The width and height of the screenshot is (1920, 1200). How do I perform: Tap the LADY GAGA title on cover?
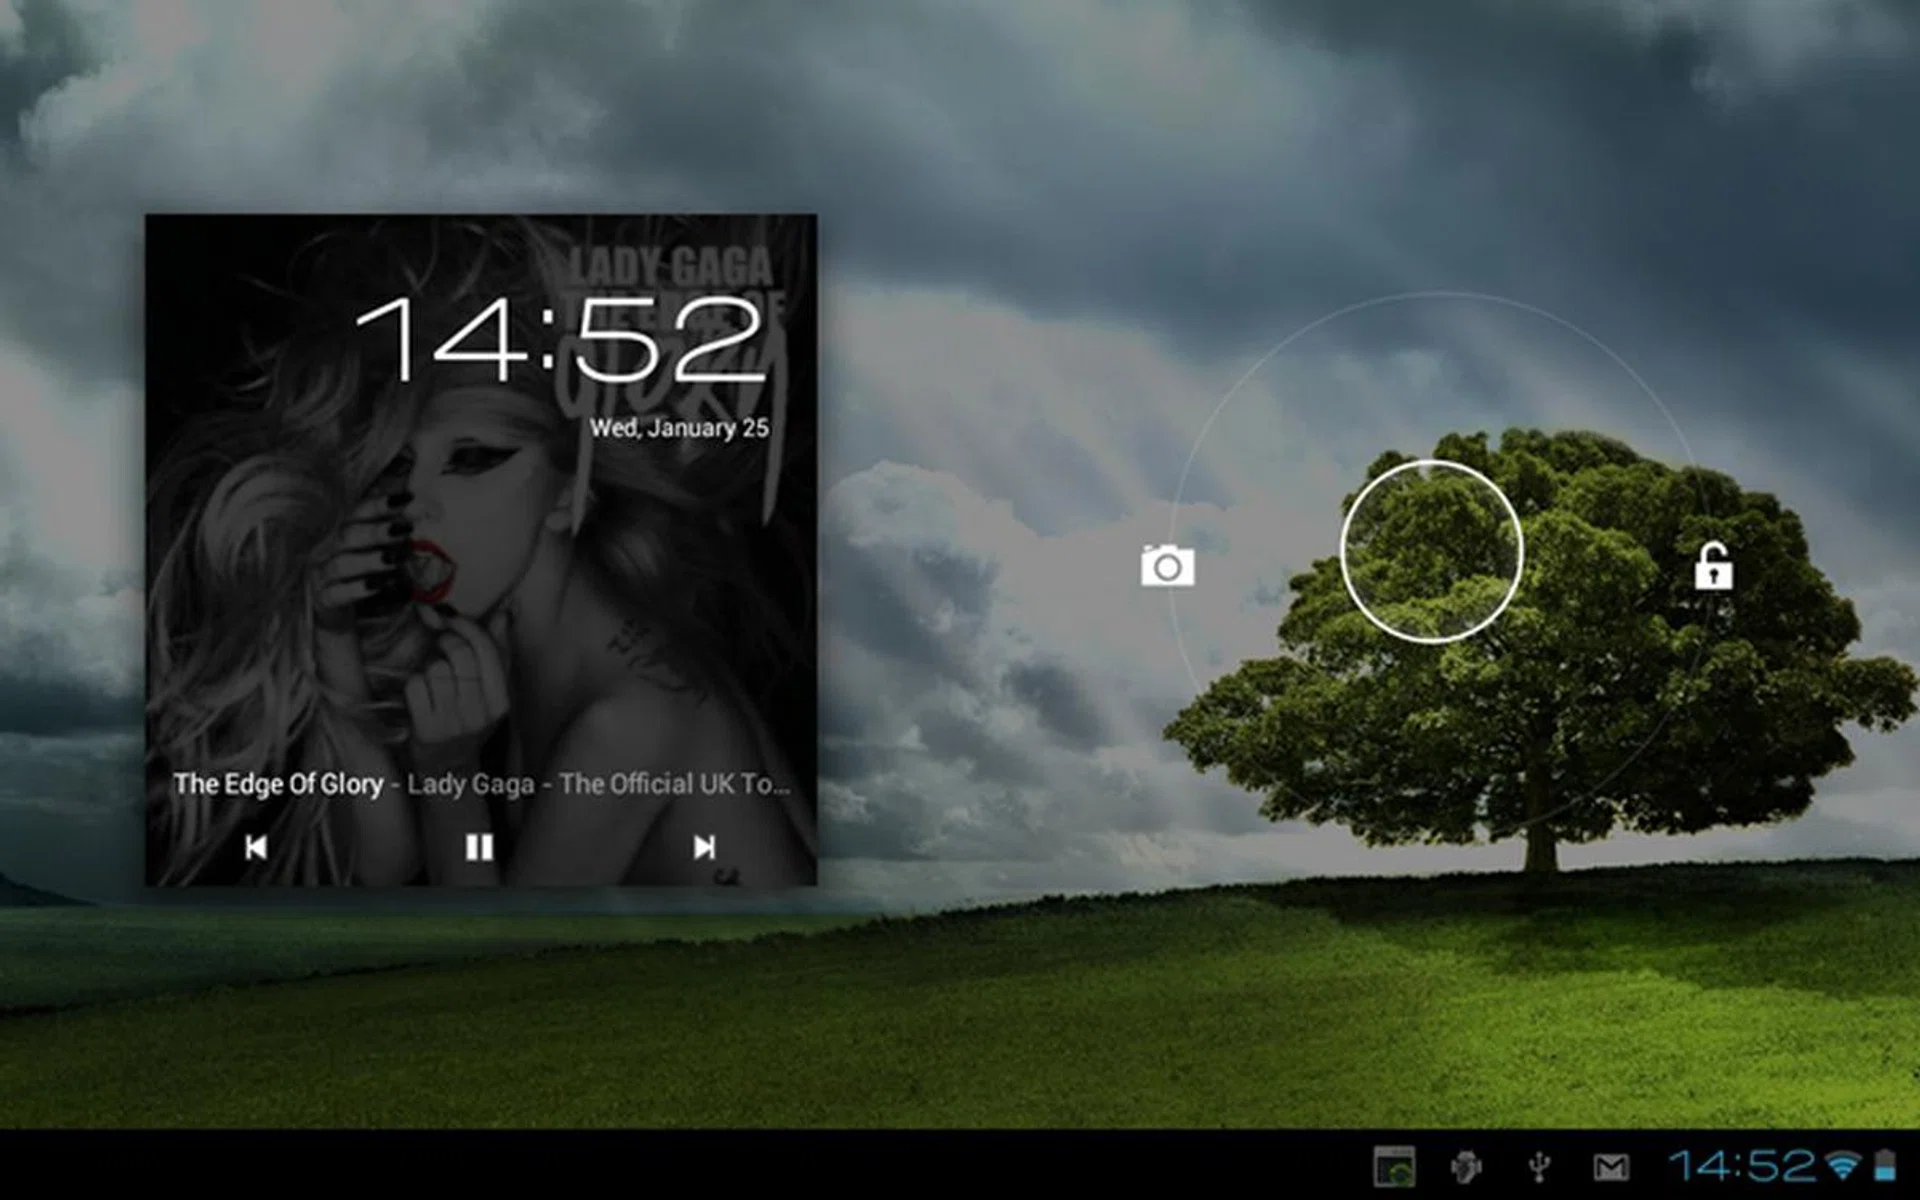pos(671,267)
